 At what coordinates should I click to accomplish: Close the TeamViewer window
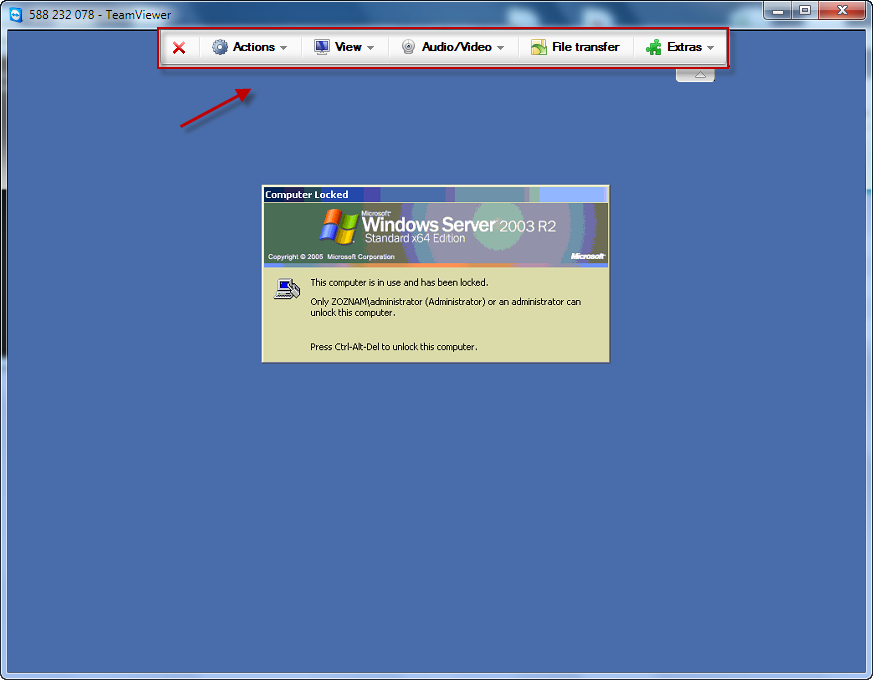click(x=842, y=11)
